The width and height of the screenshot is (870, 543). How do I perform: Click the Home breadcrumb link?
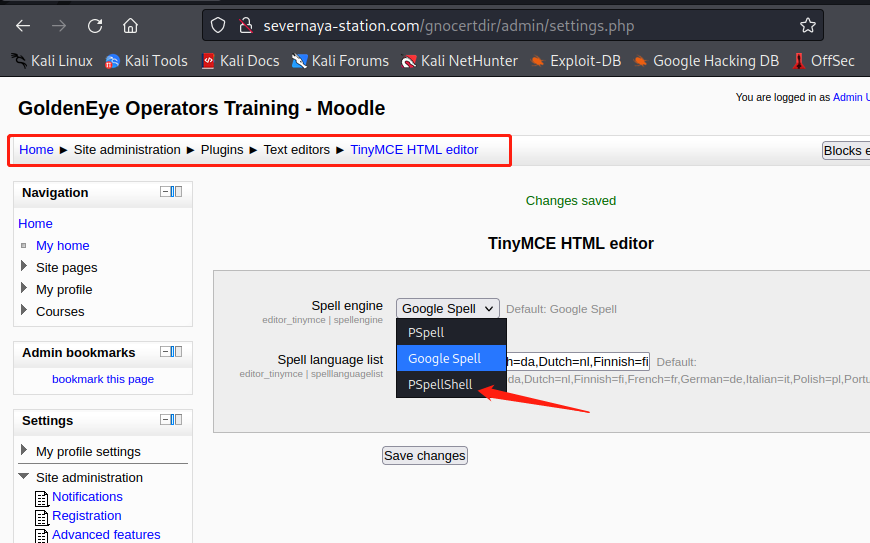click(x=36, y=150)
